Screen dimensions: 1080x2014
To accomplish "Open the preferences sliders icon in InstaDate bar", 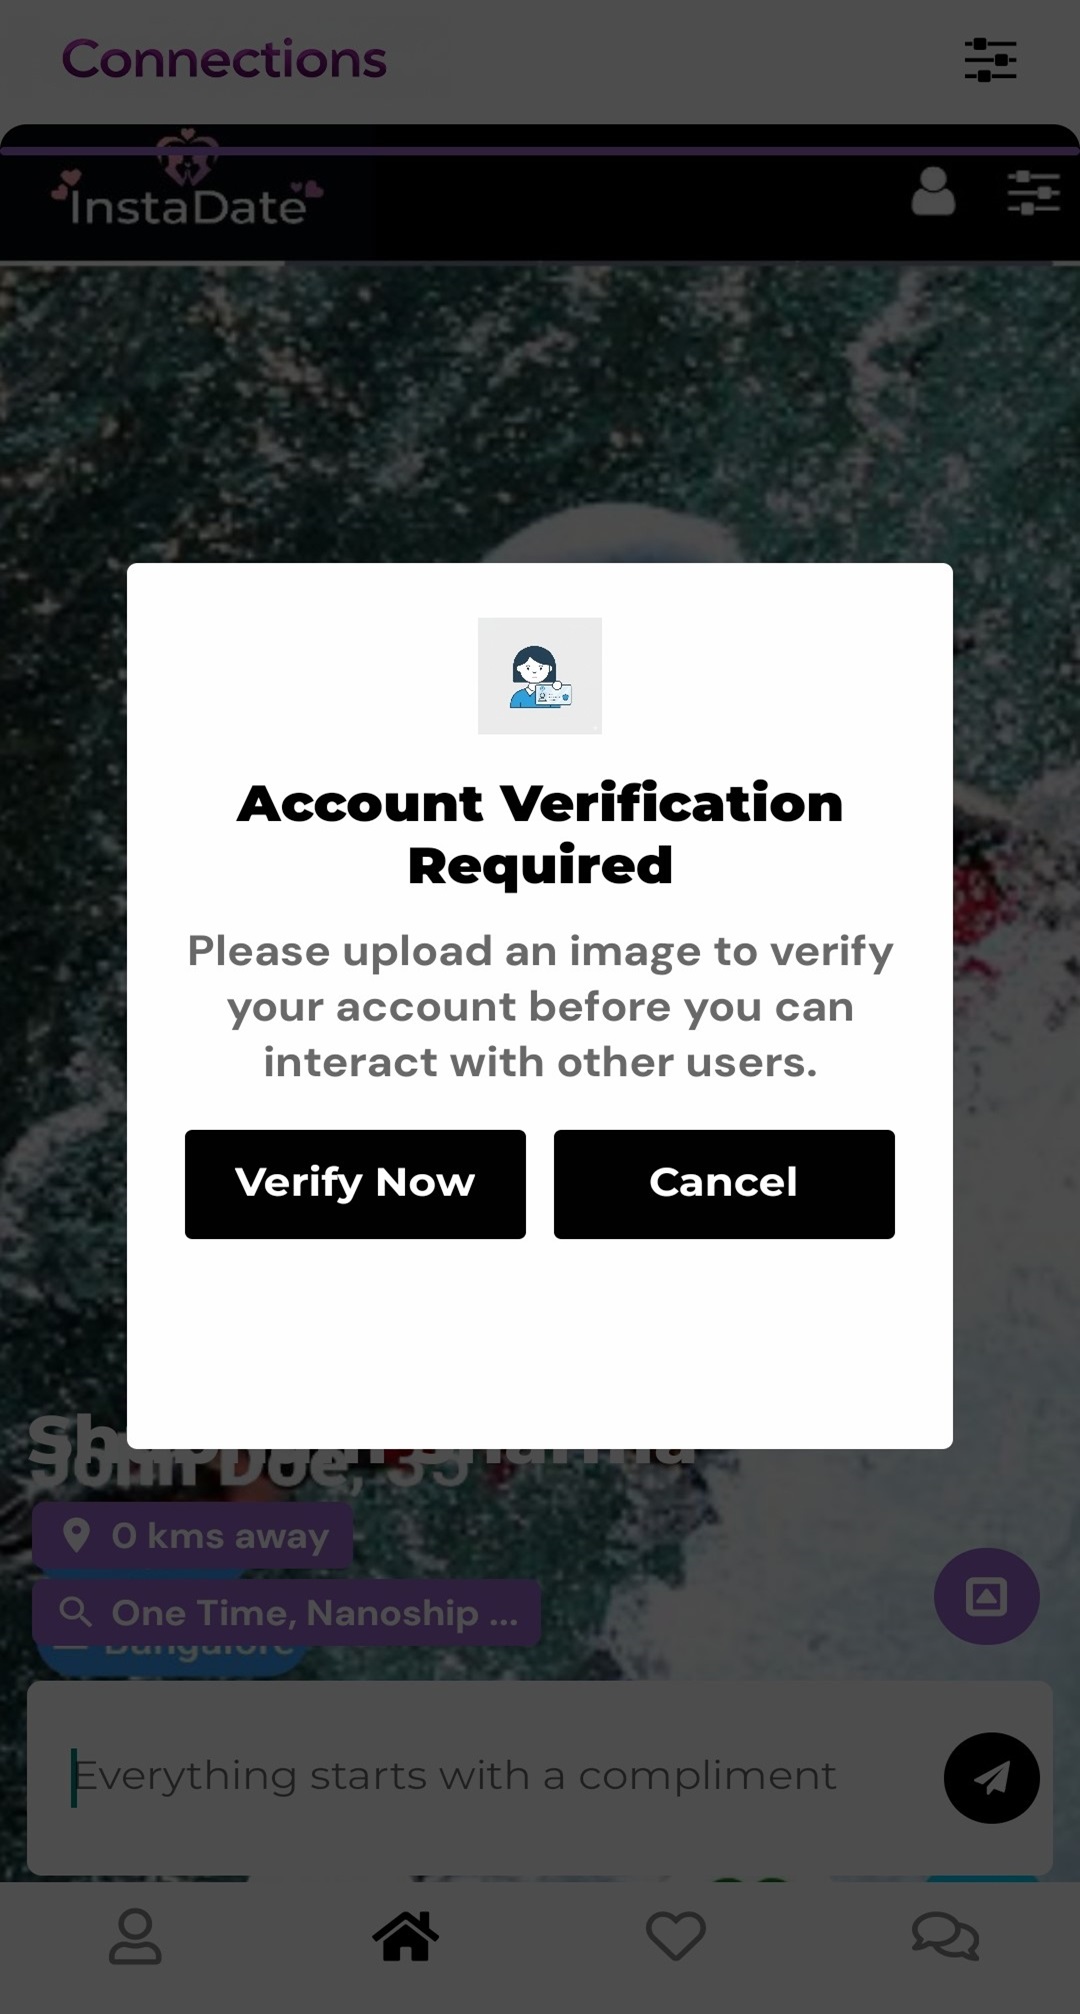I will pos(1033,192).
